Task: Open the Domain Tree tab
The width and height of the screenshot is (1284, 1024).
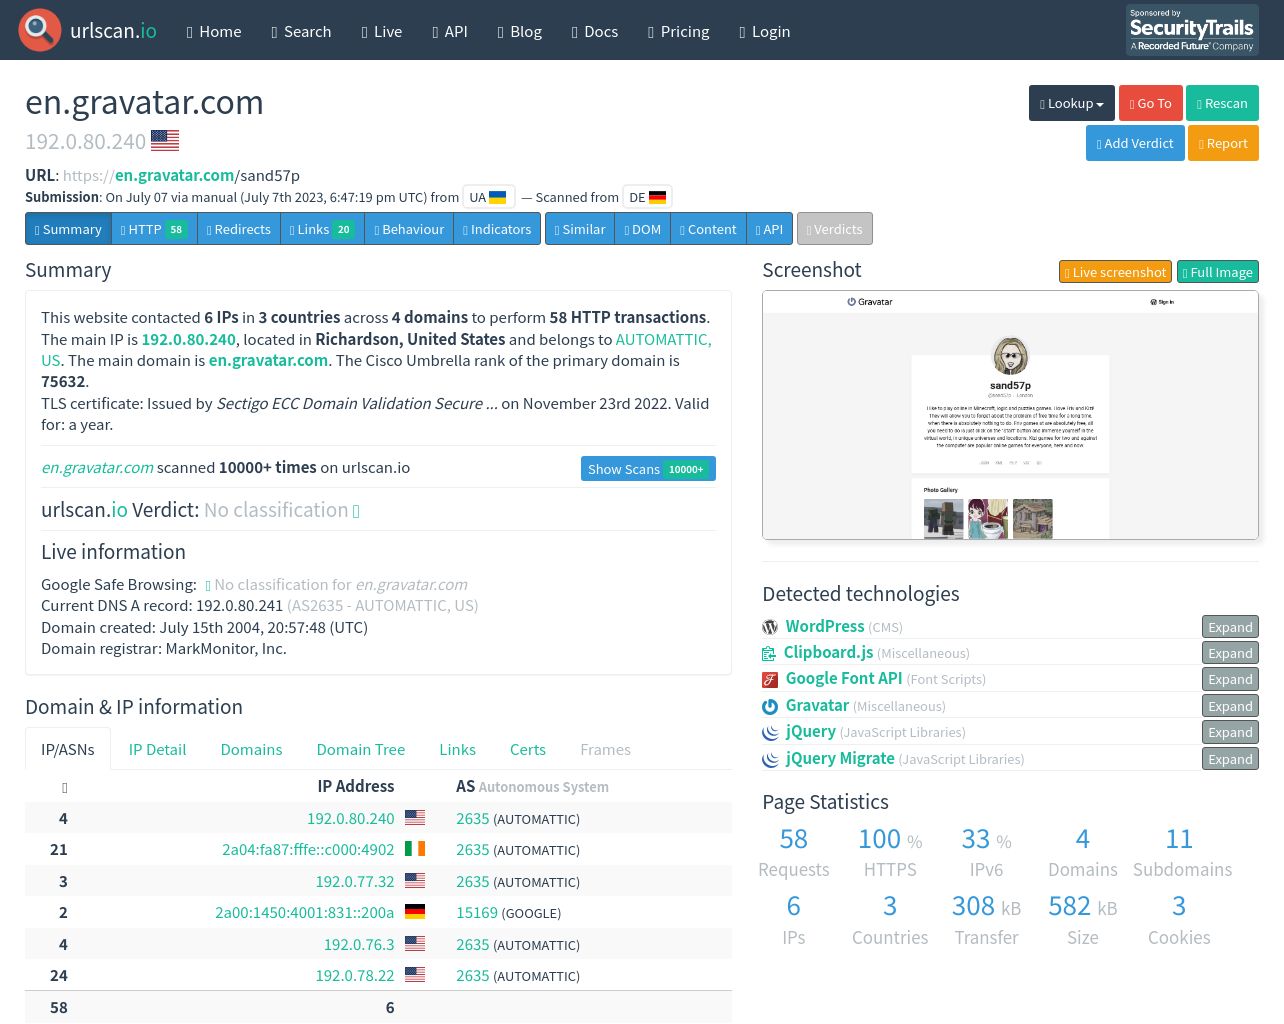Action: coord(361,750)
